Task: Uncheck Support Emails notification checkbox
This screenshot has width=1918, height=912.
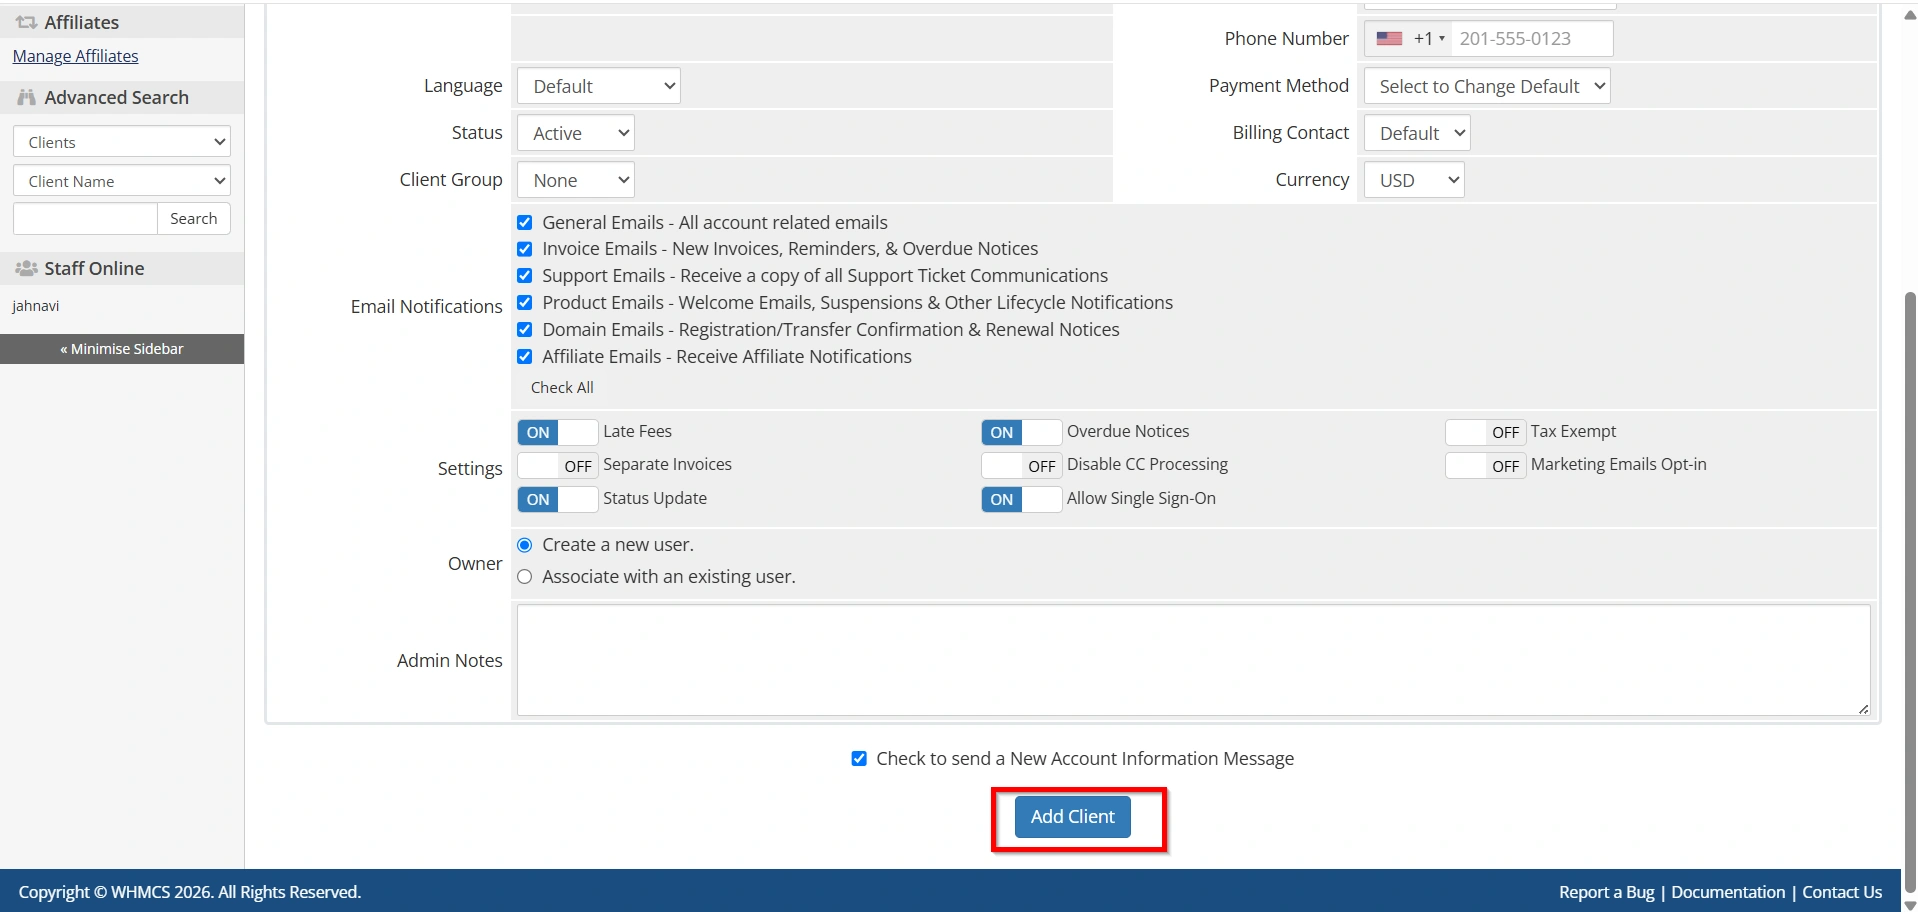Action: pyautogui.click(x=524, y=276)
